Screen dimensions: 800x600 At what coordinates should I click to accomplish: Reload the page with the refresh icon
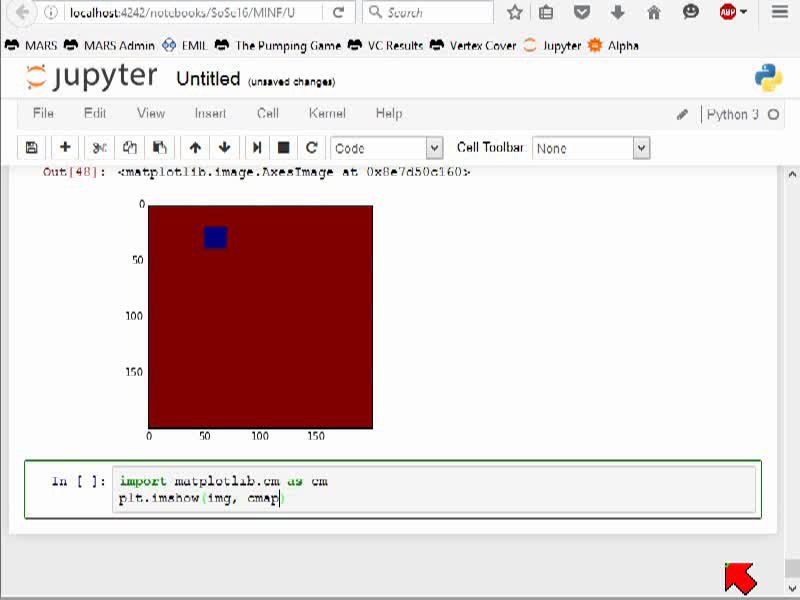point(338,12)
